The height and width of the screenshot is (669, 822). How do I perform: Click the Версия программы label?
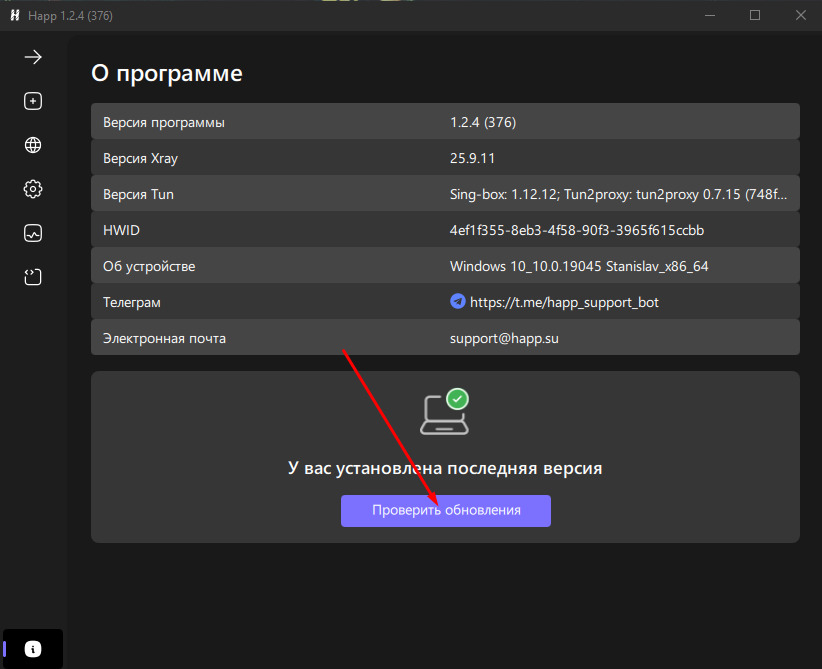click(164, 123)
